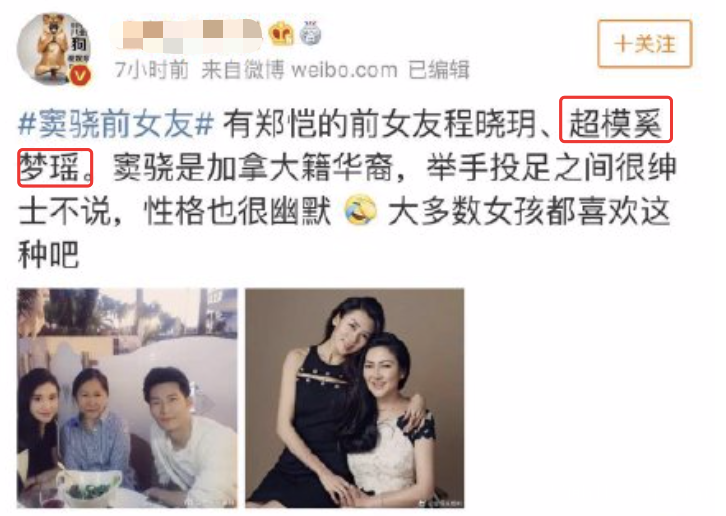Click the laughing-crying emoji in post
This screenshot has width=726, height=516.
(x=360, y=211)
